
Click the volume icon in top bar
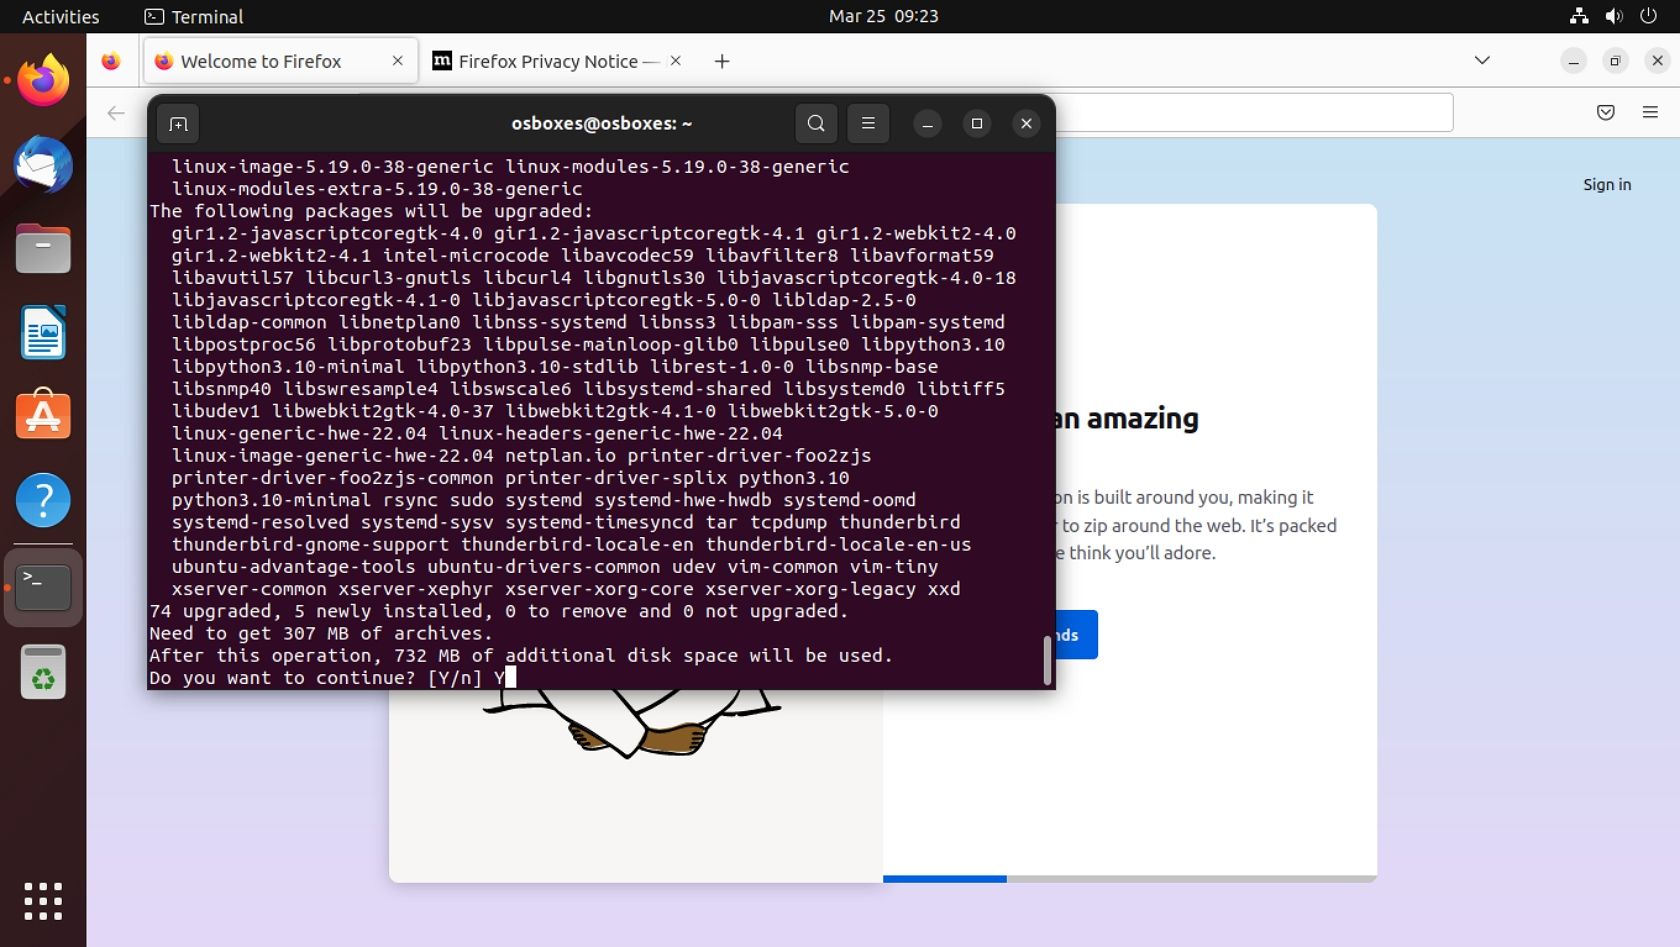point(1614,16)
